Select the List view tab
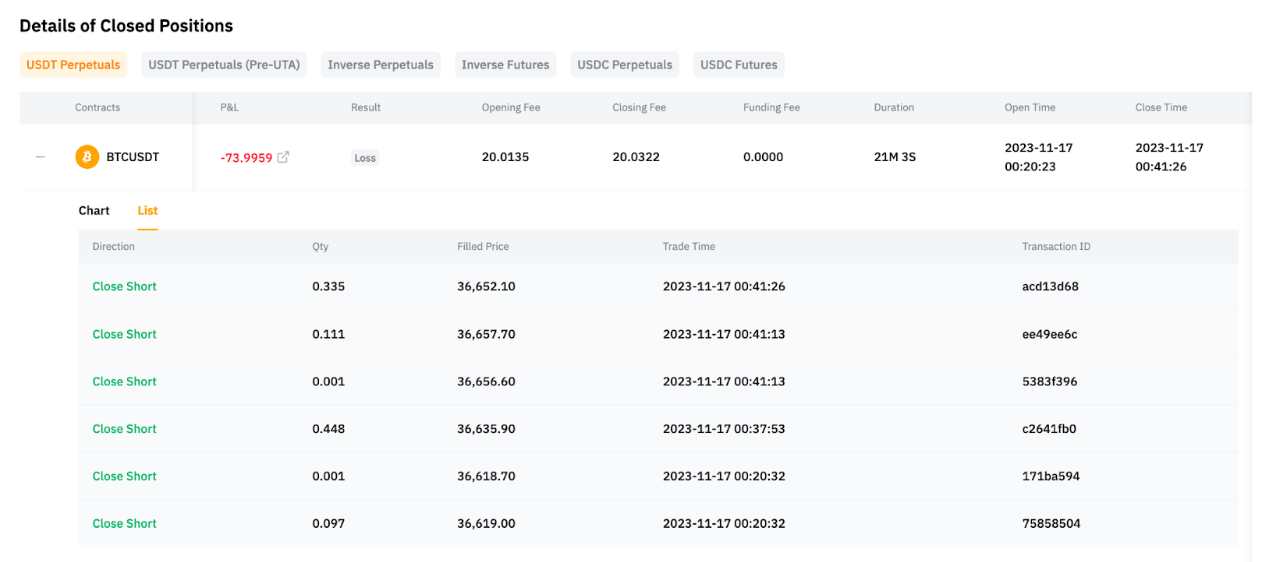The image size is (1266, 562). [147, 211]
